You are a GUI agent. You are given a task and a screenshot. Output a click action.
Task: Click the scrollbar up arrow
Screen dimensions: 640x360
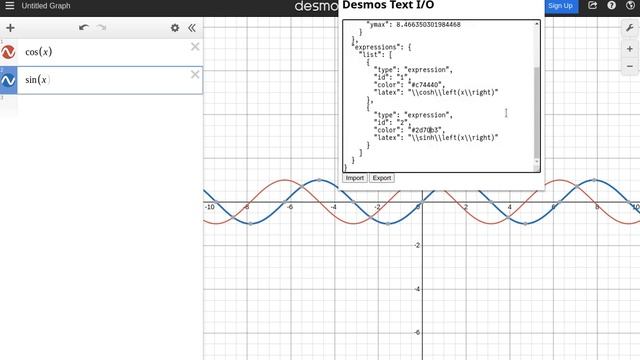537,24
